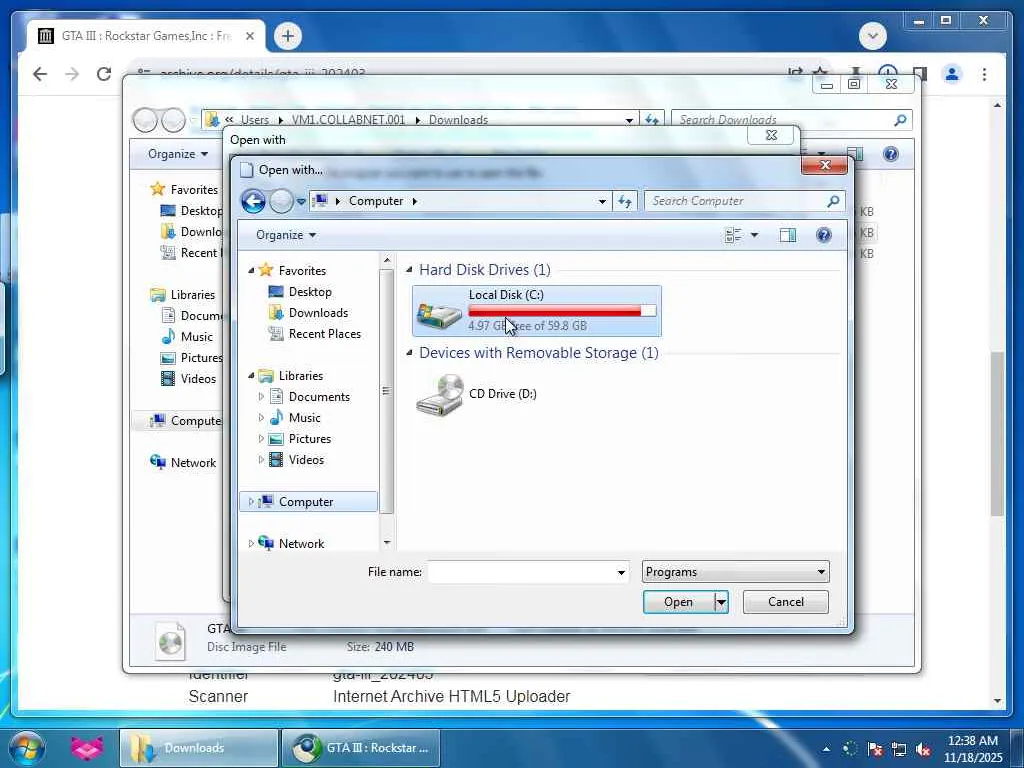
Task: Click Help icon in Open with dialog
Action: 824,235
